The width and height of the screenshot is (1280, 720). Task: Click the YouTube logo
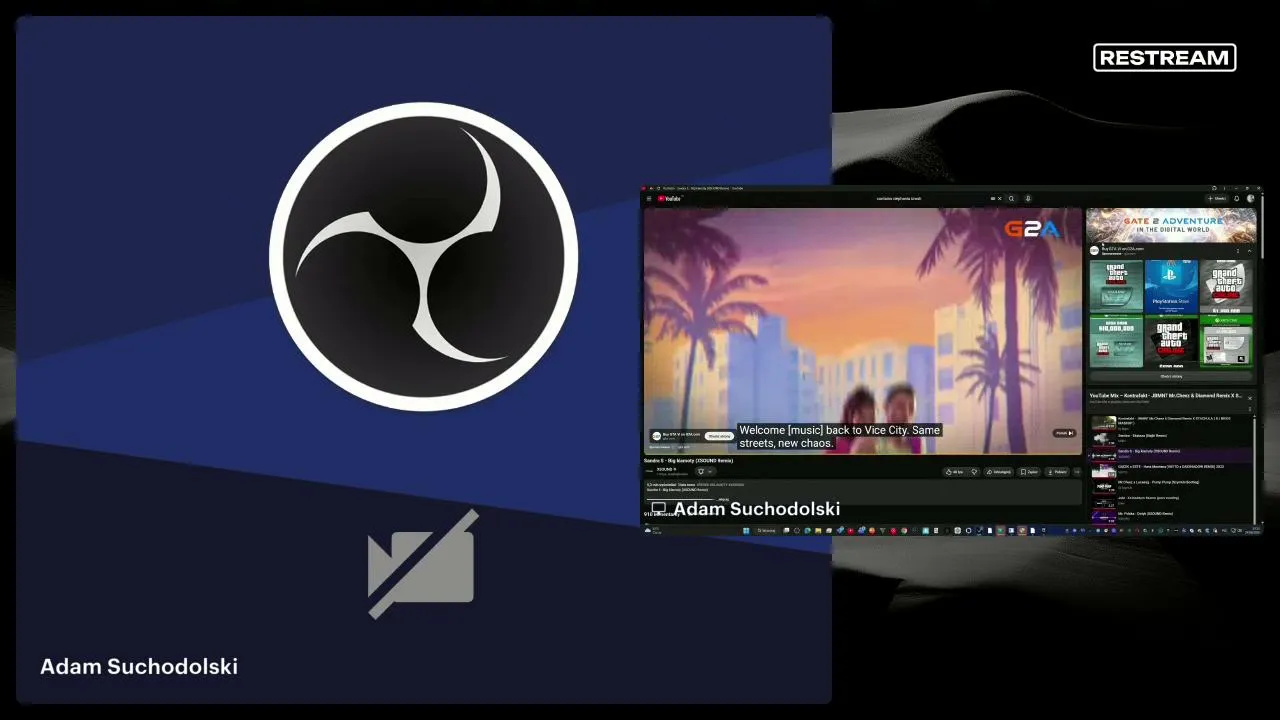[669, 198]
